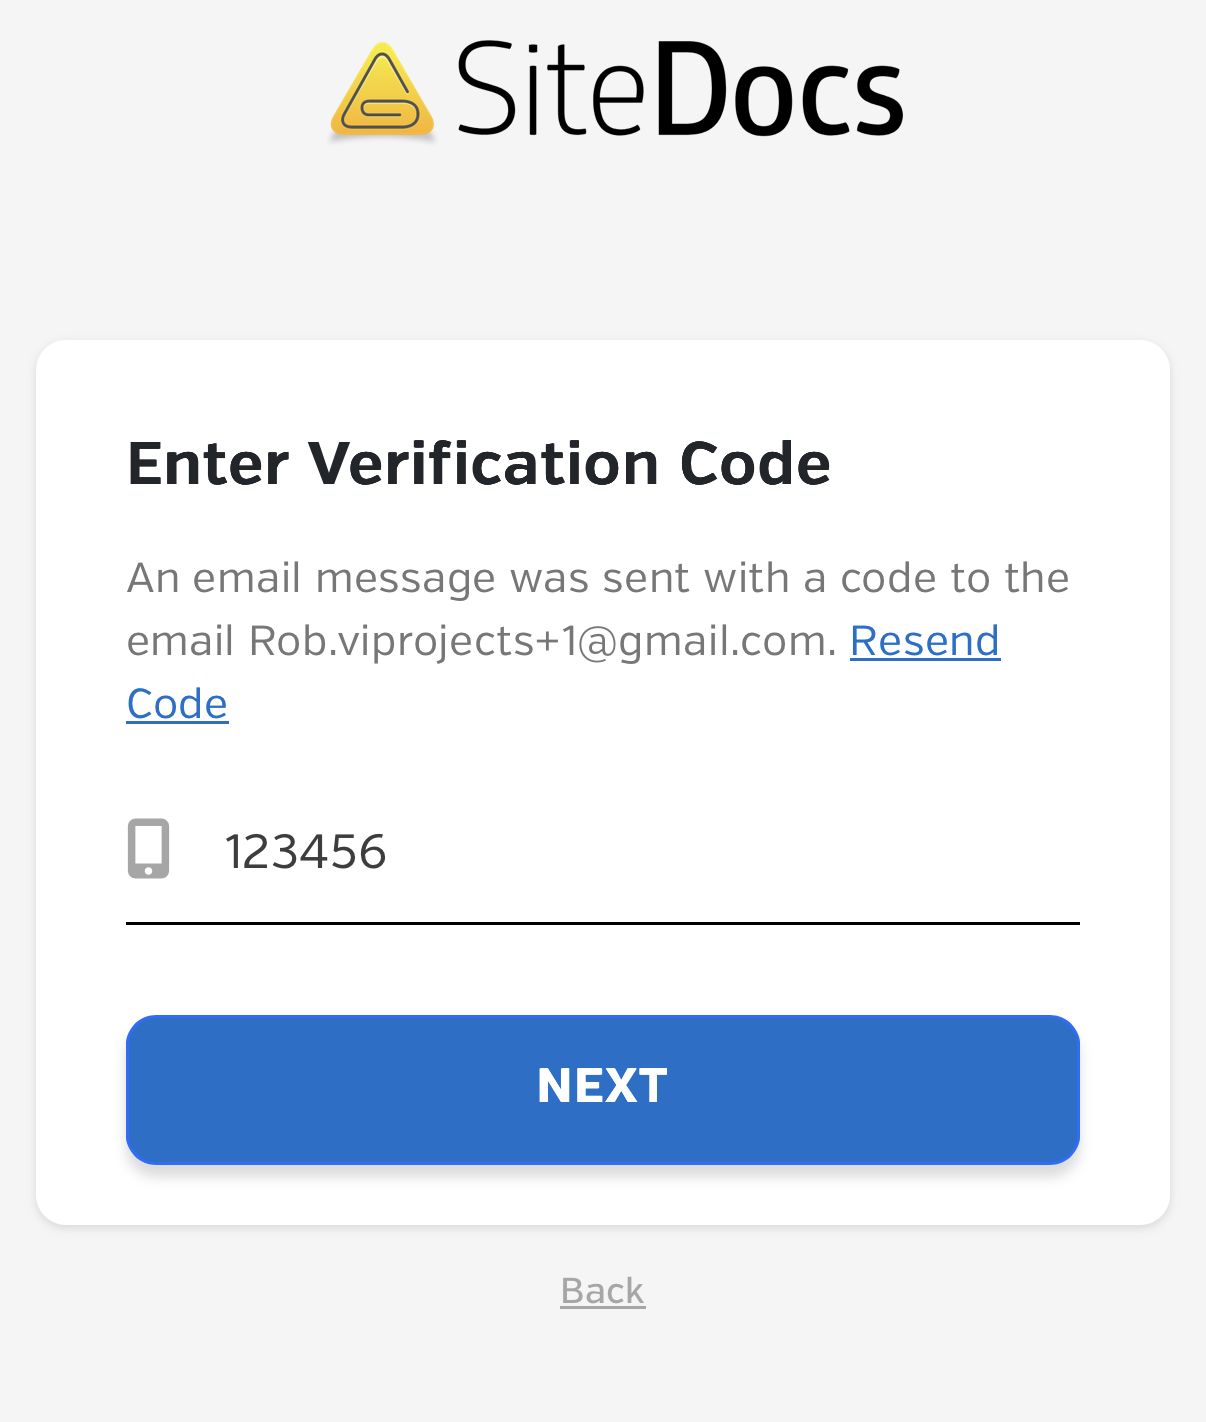Screen dimensions: 1206x1422
Task: Click the white NEXT label on the button
Action: tap(602, 1086)
